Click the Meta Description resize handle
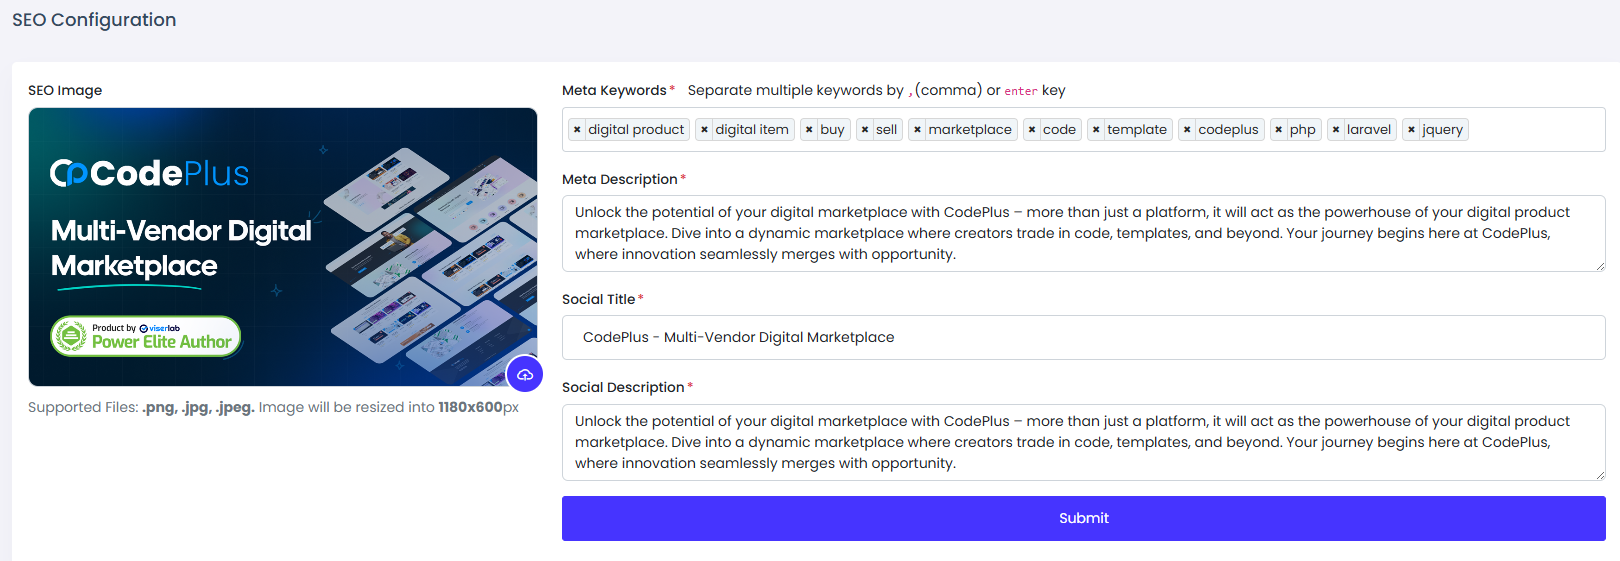The image size is (1620, 561). (x=1600, y=266)
